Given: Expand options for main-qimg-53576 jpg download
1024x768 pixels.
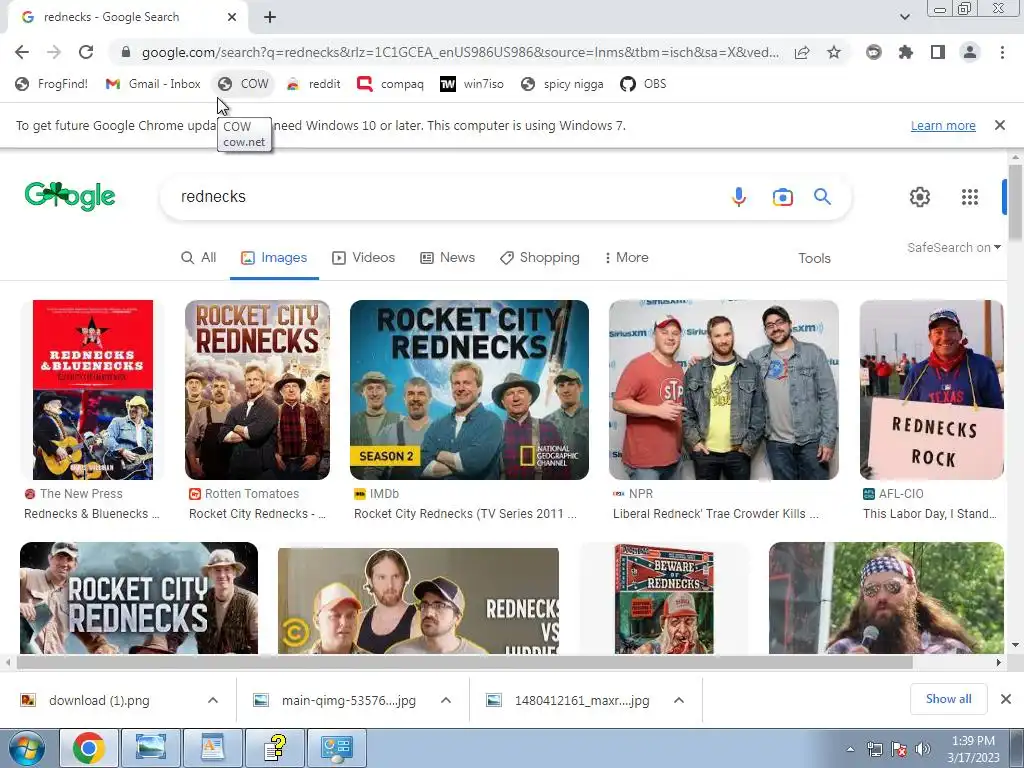Looking at the screenshot, I should pyautogui.click(x=446, y=700).
